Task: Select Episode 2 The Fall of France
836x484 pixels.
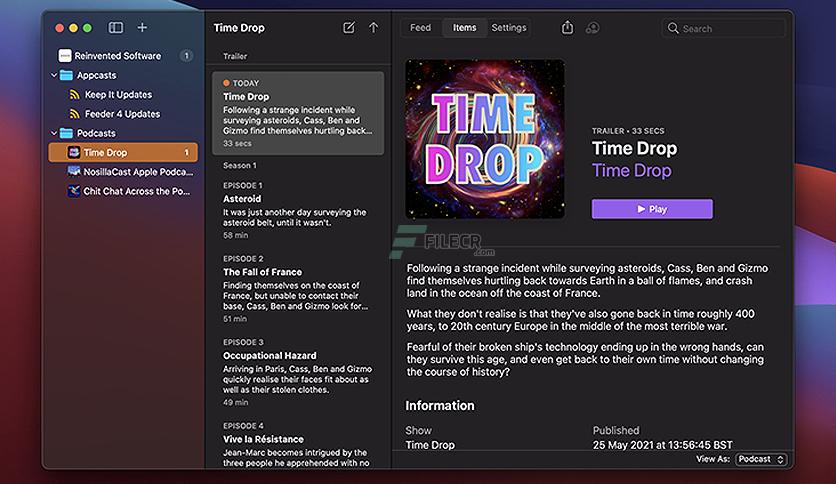Action: pyautogui.click(x=298, y=288)
